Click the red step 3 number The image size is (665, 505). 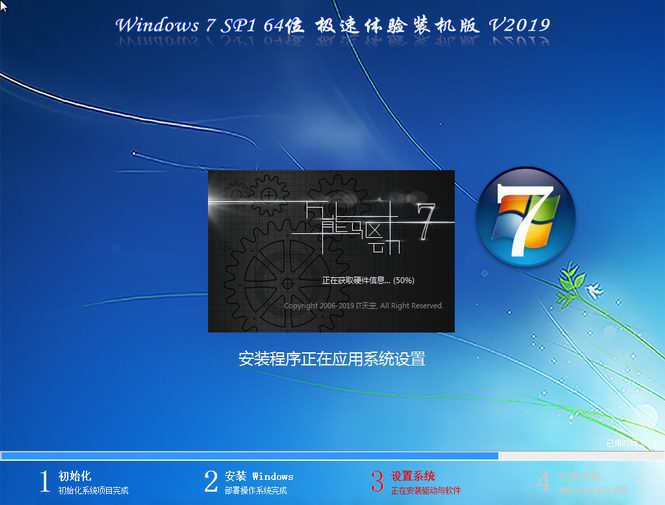(377, 482)
